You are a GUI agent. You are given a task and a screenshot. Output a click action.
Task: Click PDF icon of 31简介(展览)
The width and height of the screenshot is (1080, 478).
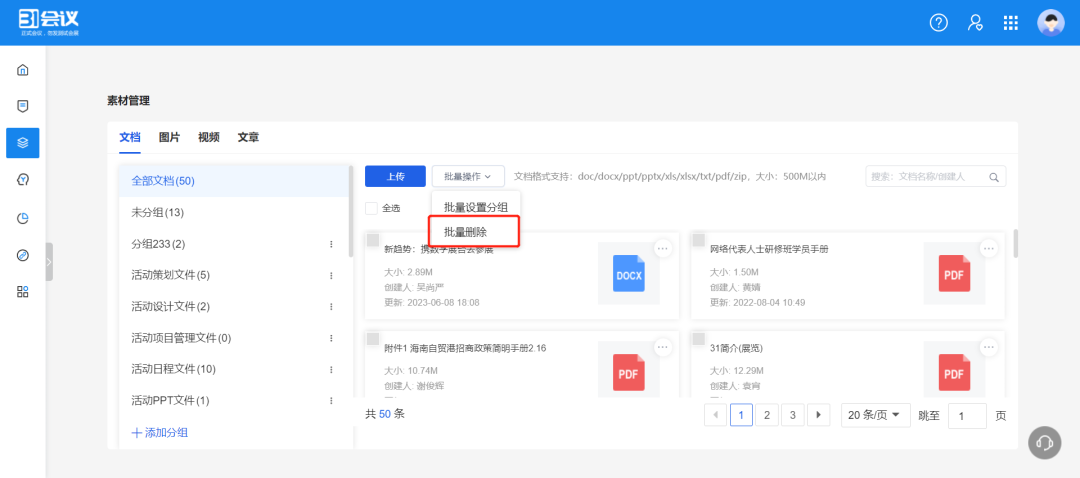click(x=954, y=373)
